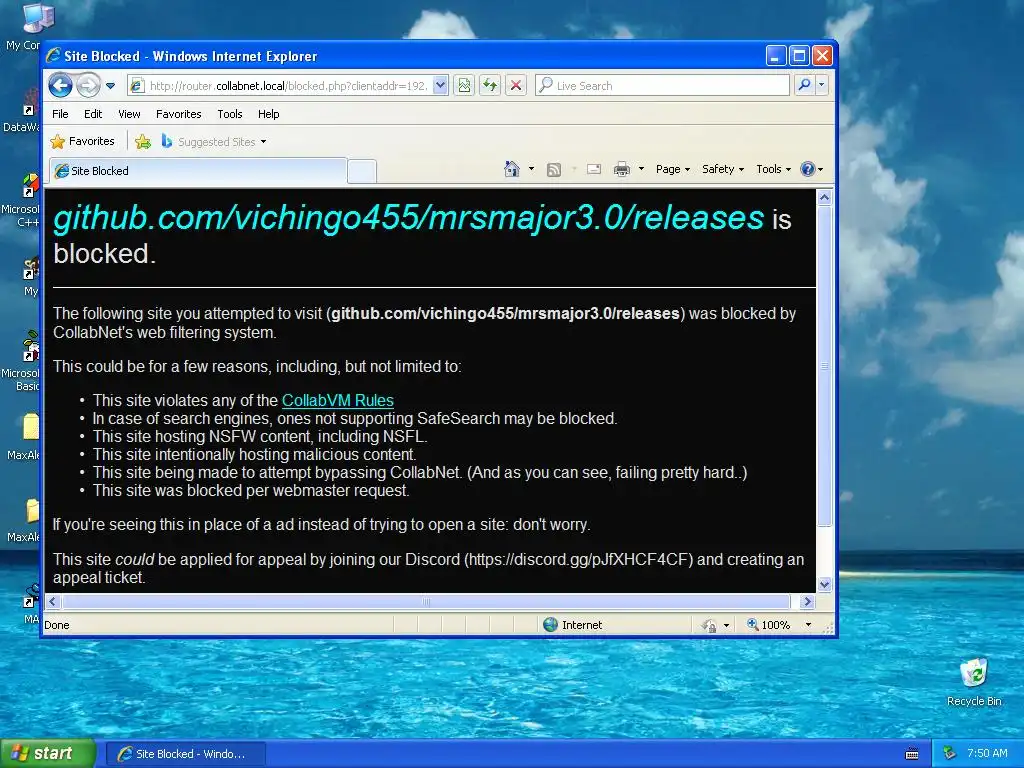Click the blocked URL heading text

point(408,217)
